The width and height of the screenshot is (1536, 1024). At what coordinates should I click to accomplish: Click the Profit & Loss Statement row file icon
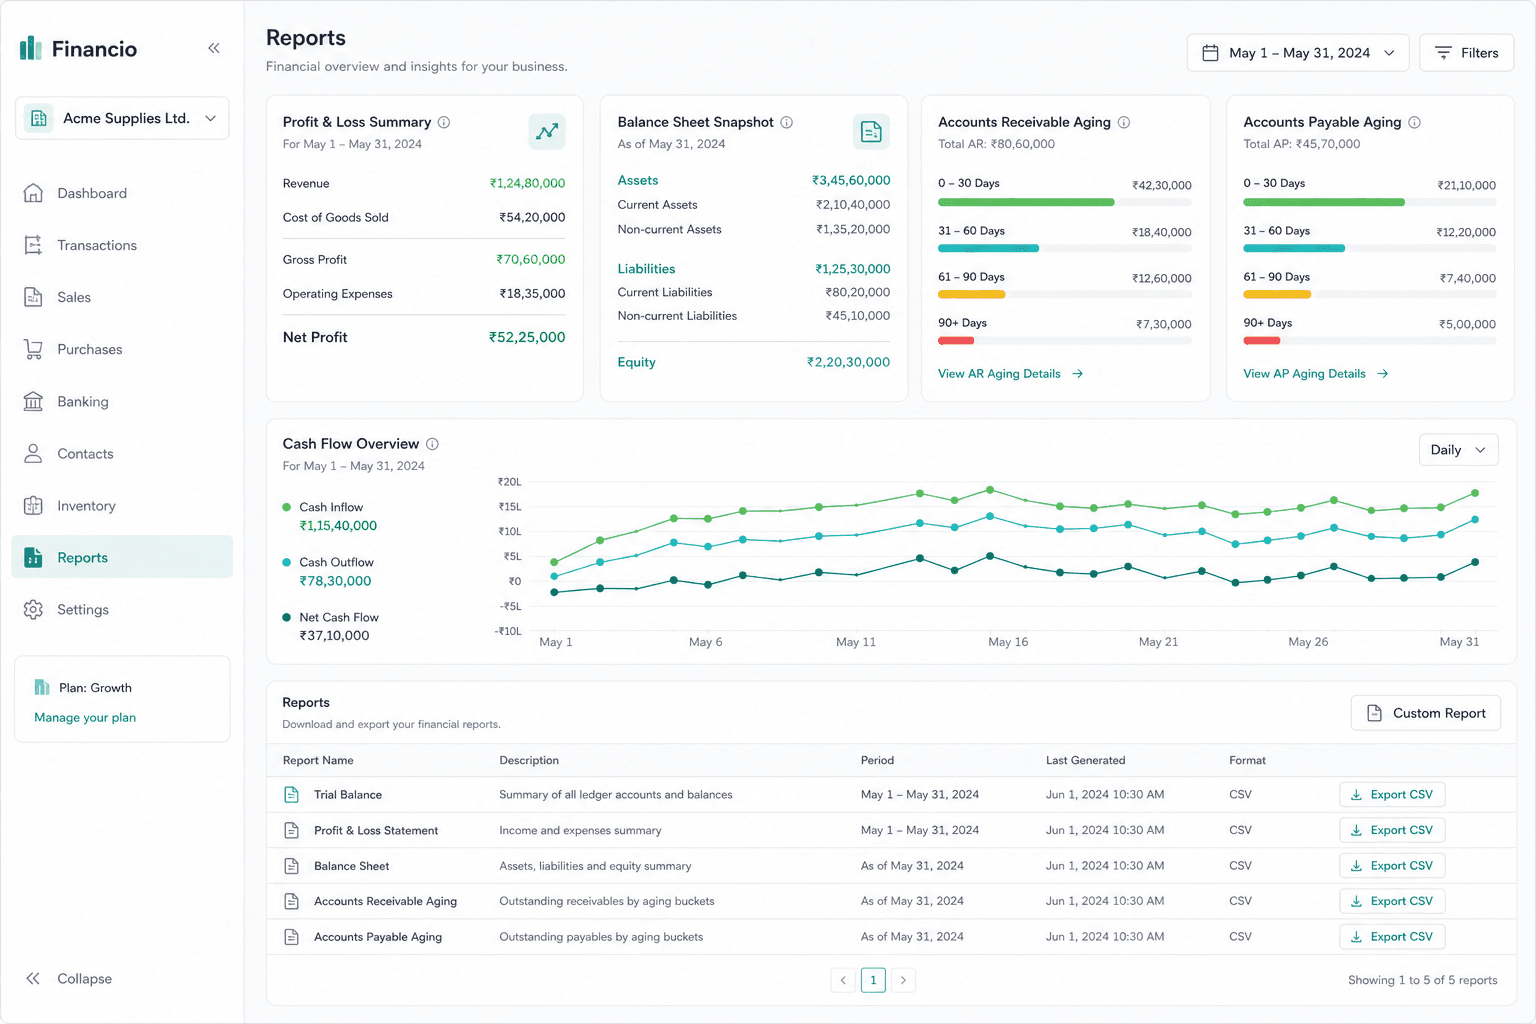pyautogui.click(x=292, y=830)
